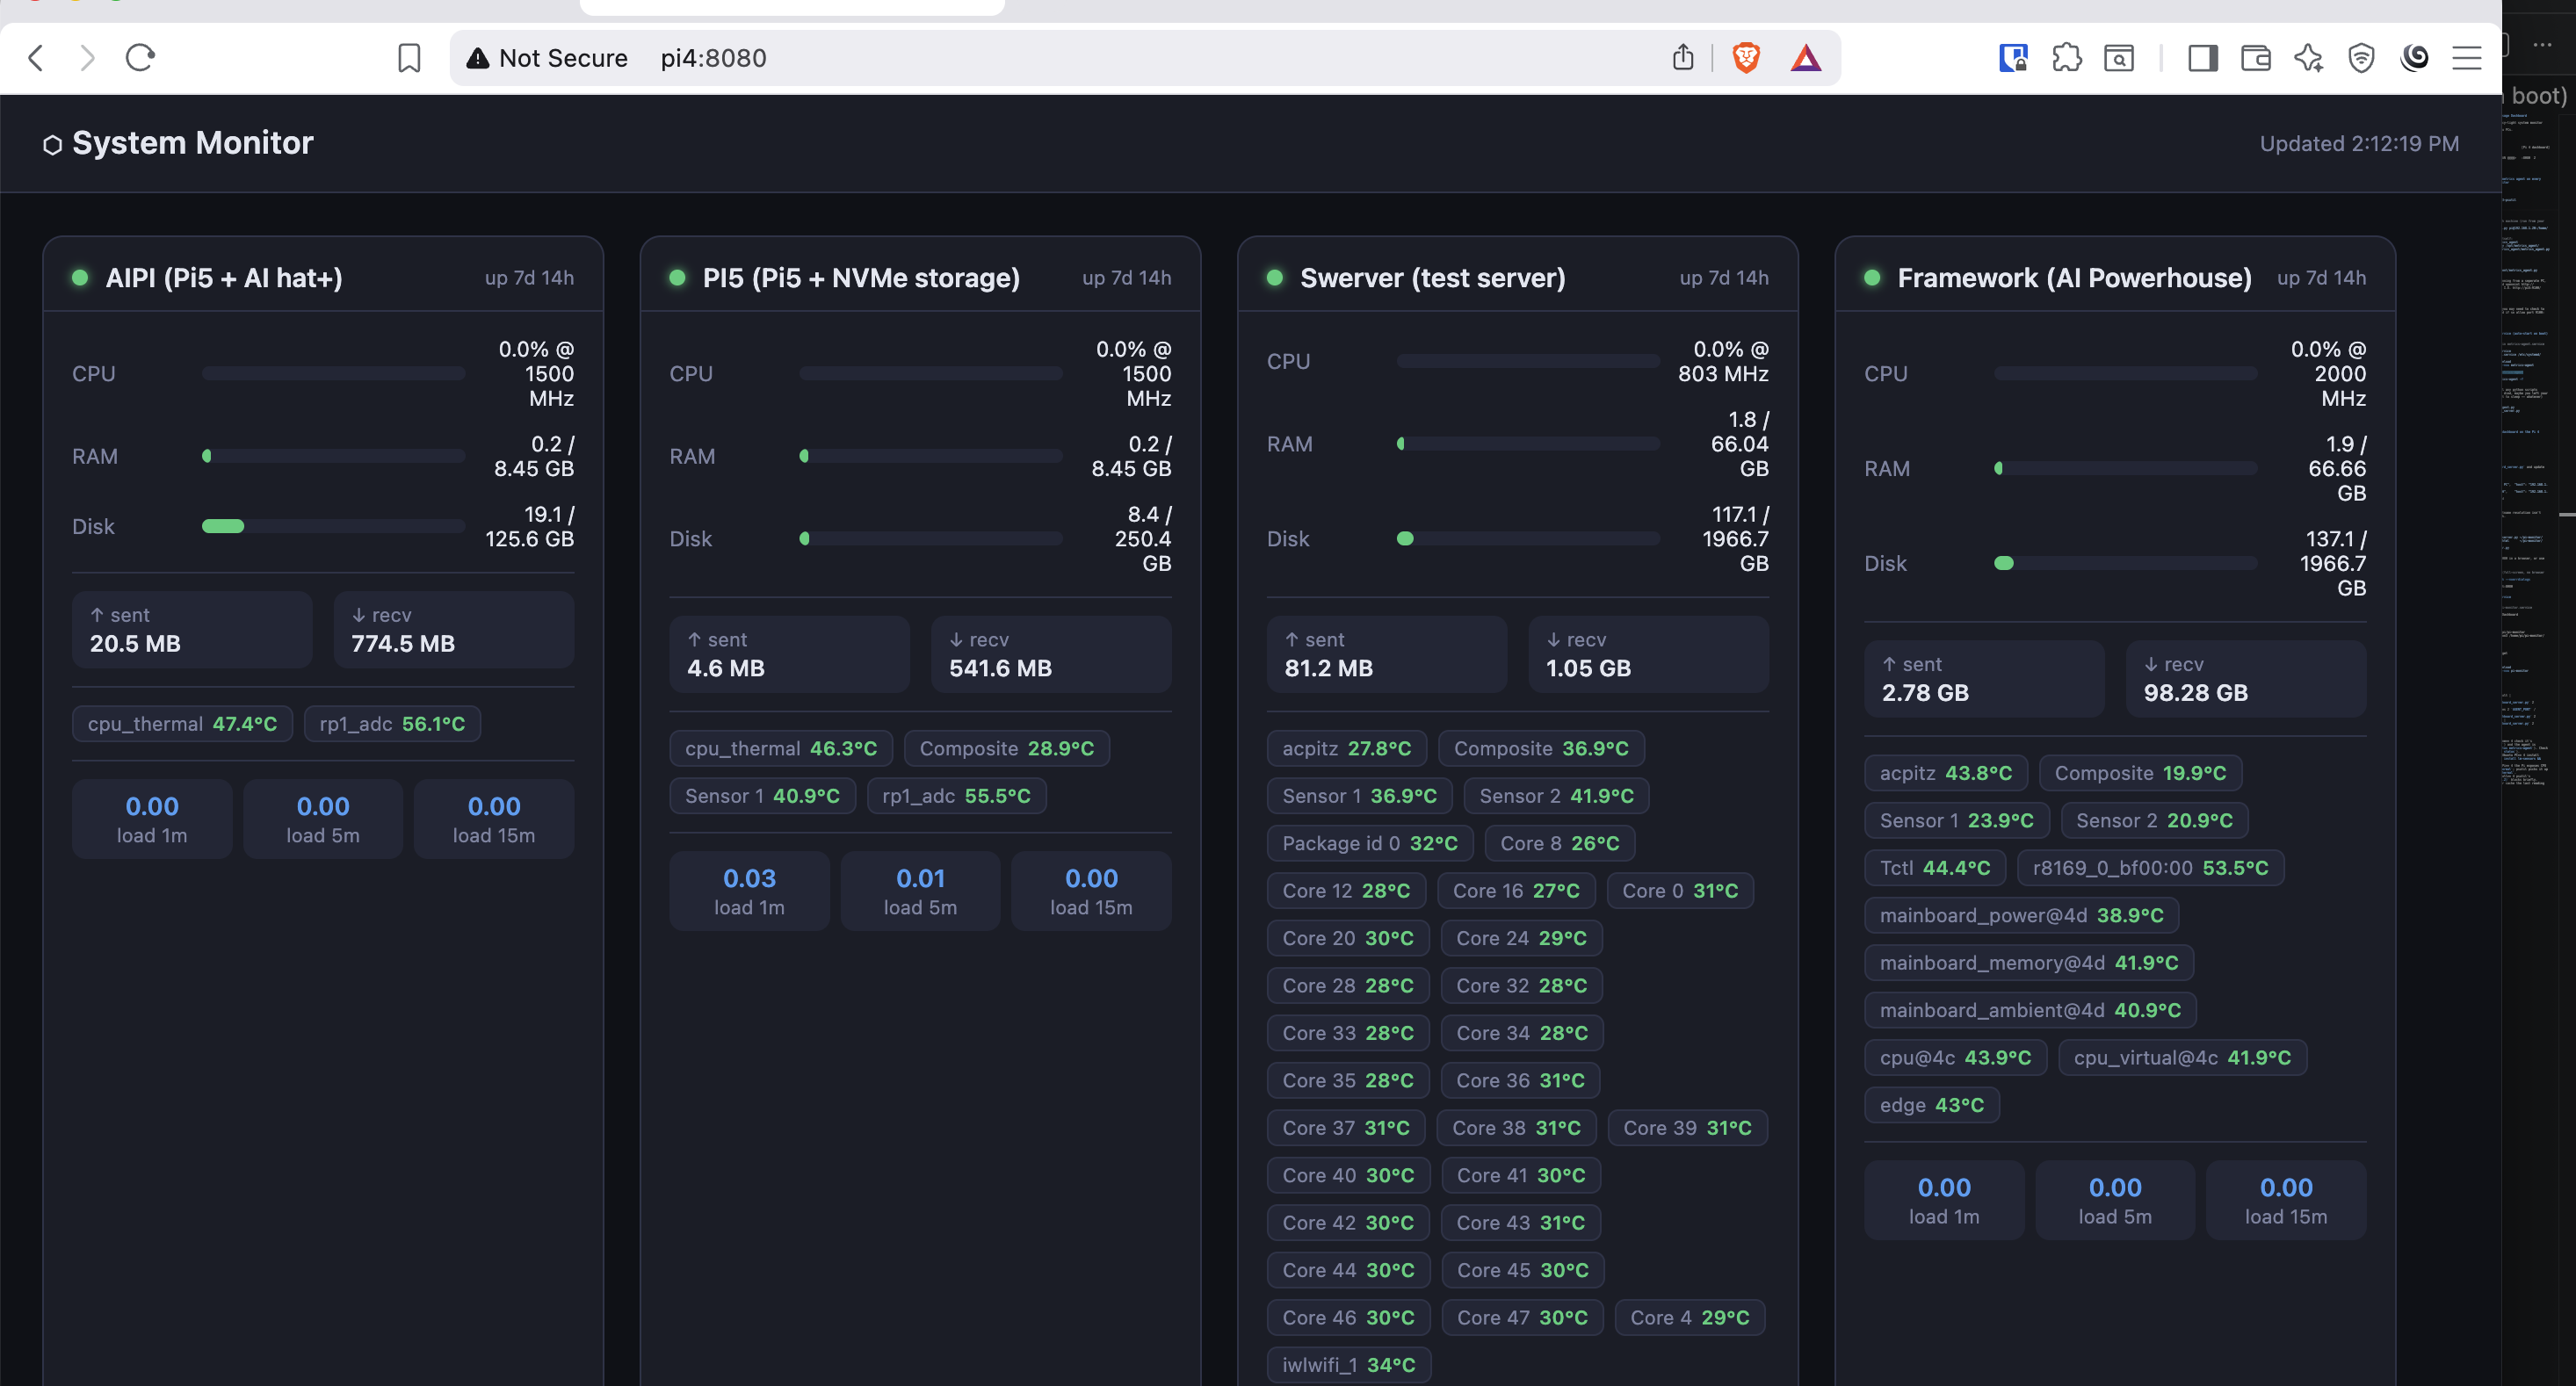The width and height of the screenshot is (2576, 1386).
Task: Open the Extensions puzzle-piece menu
Action: (2066, 58)
